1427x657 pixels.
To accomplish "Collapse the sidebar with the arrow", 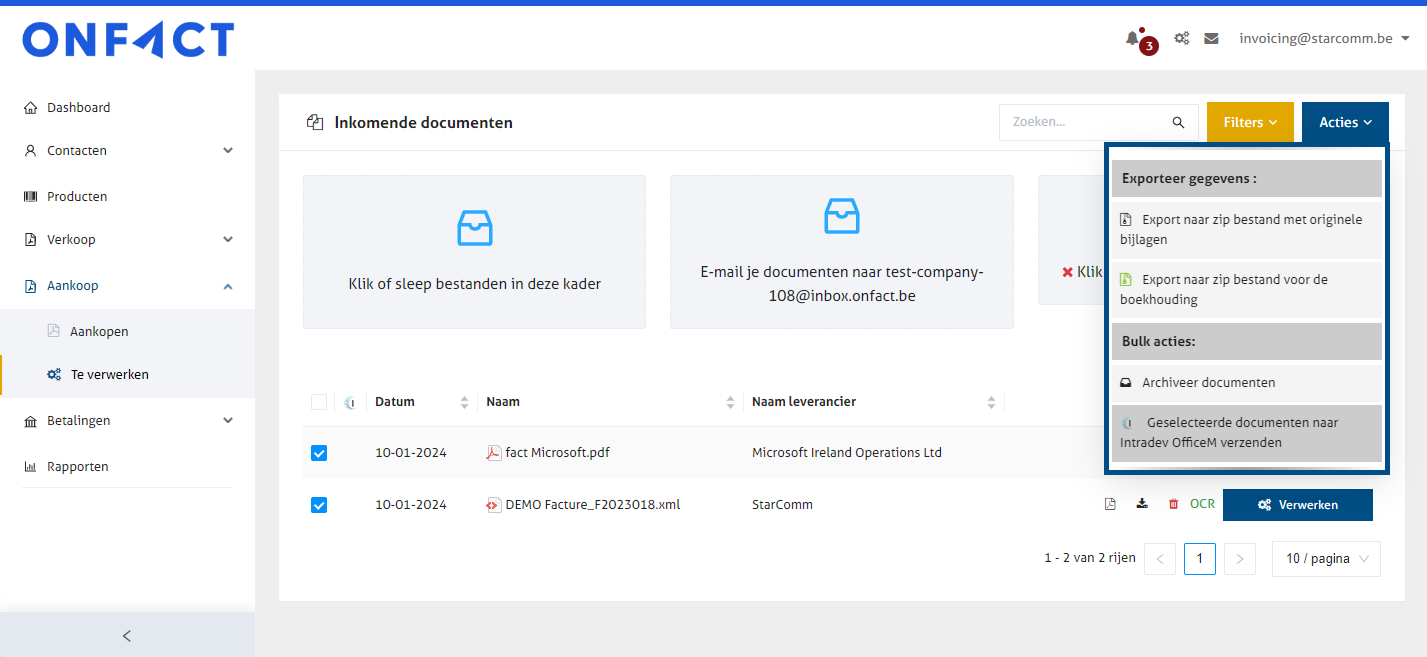I will tap(127, 635).
